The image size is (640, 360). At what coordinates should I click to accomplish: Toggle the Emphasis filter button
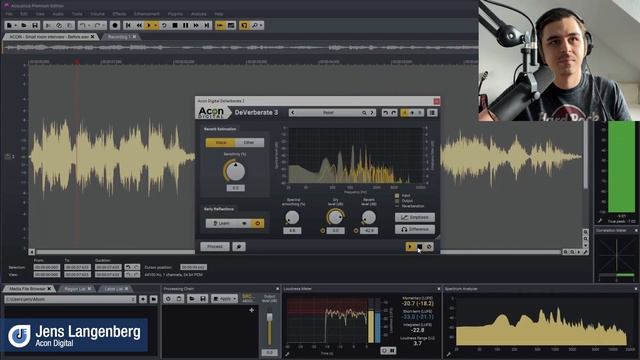pyautogui.click(x=415, y=217)
